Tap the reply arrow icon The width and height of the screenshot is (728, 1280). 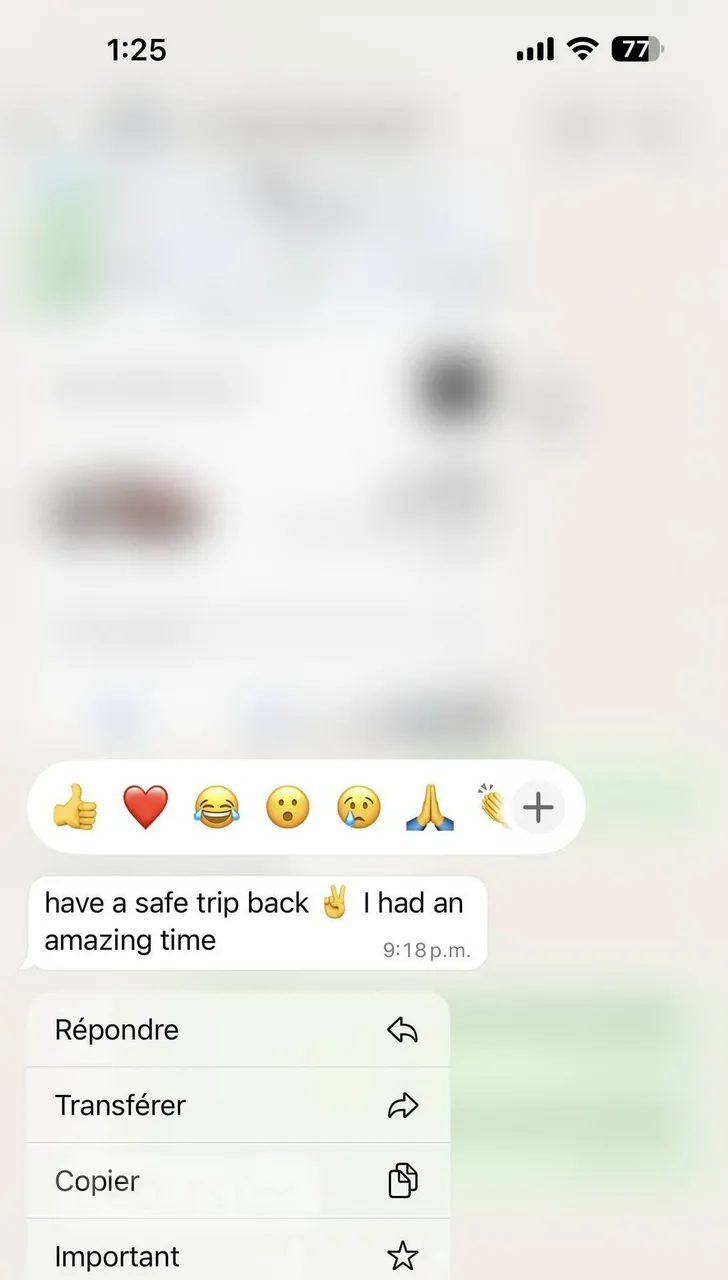click(402, 1030)
